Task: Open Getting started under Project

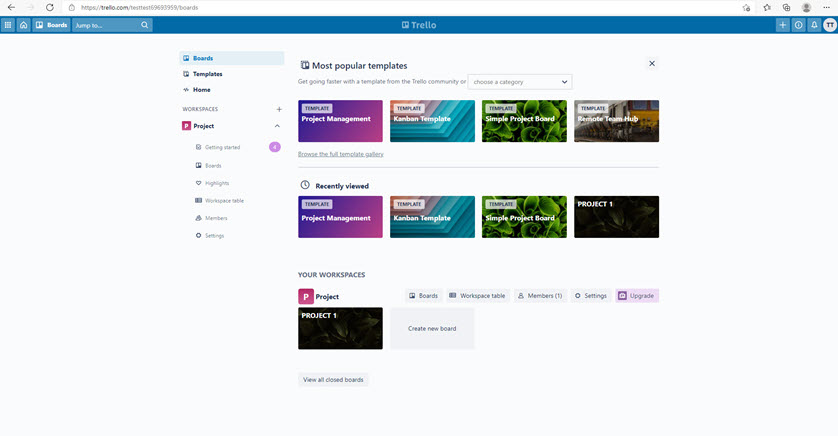Action: point(222,147)
